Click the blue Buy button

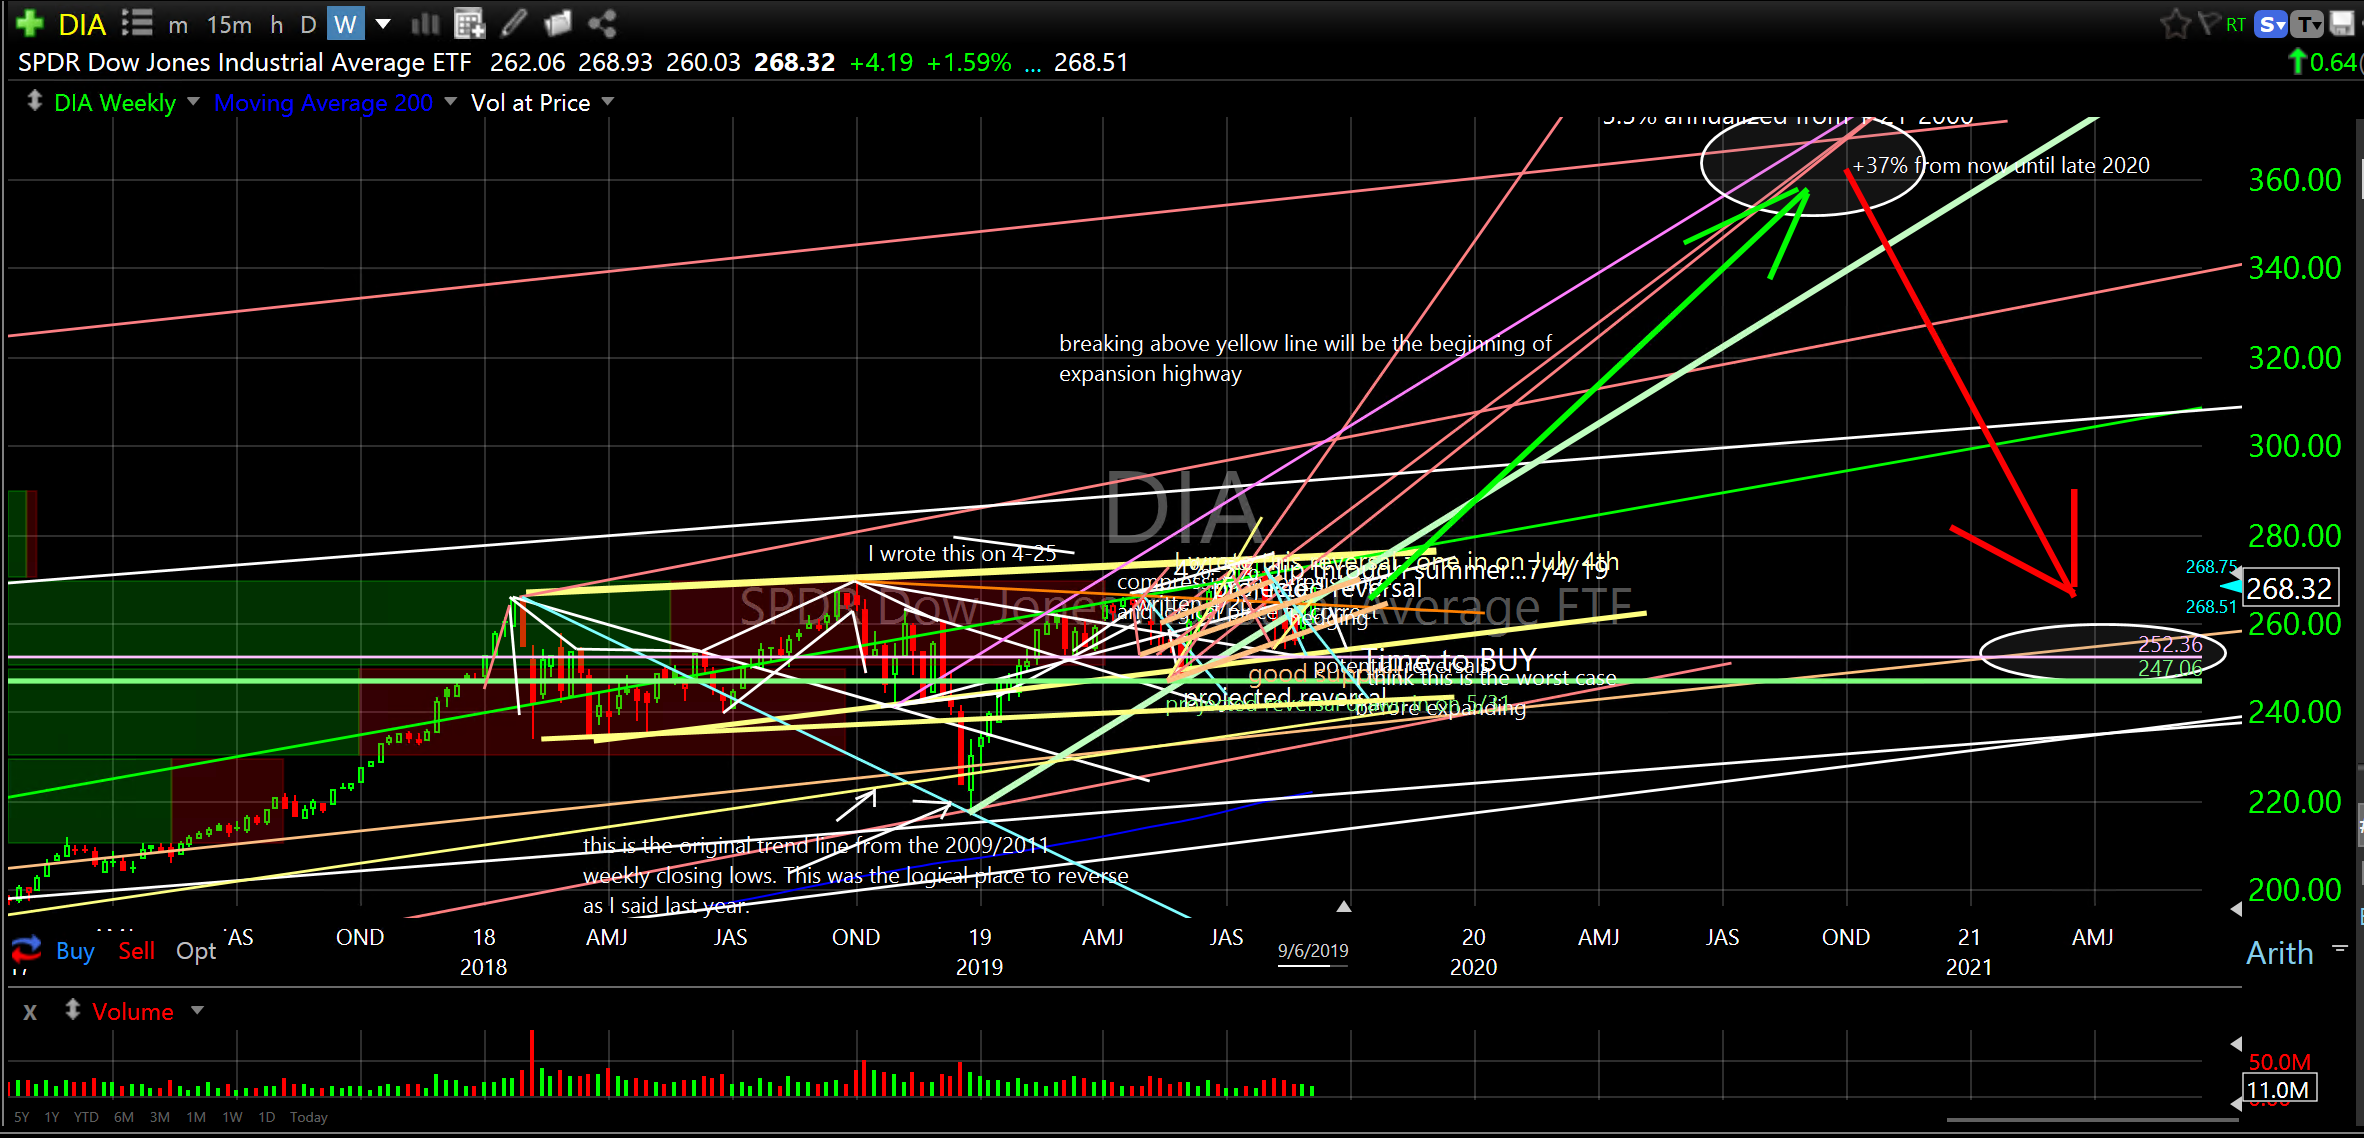click(75, 951)
